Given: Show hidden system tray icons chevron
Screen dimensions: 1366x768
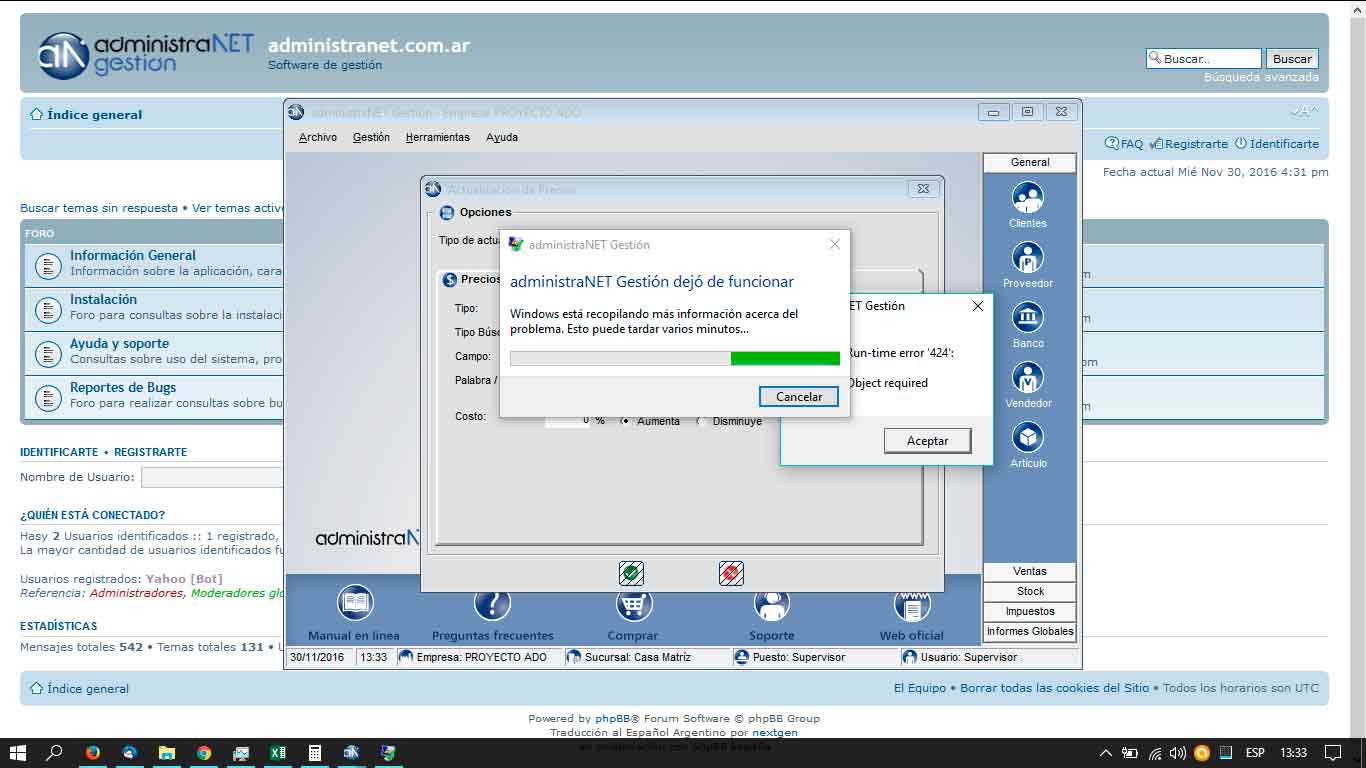Looking at the screenshot, I should tap(1105, 753).
